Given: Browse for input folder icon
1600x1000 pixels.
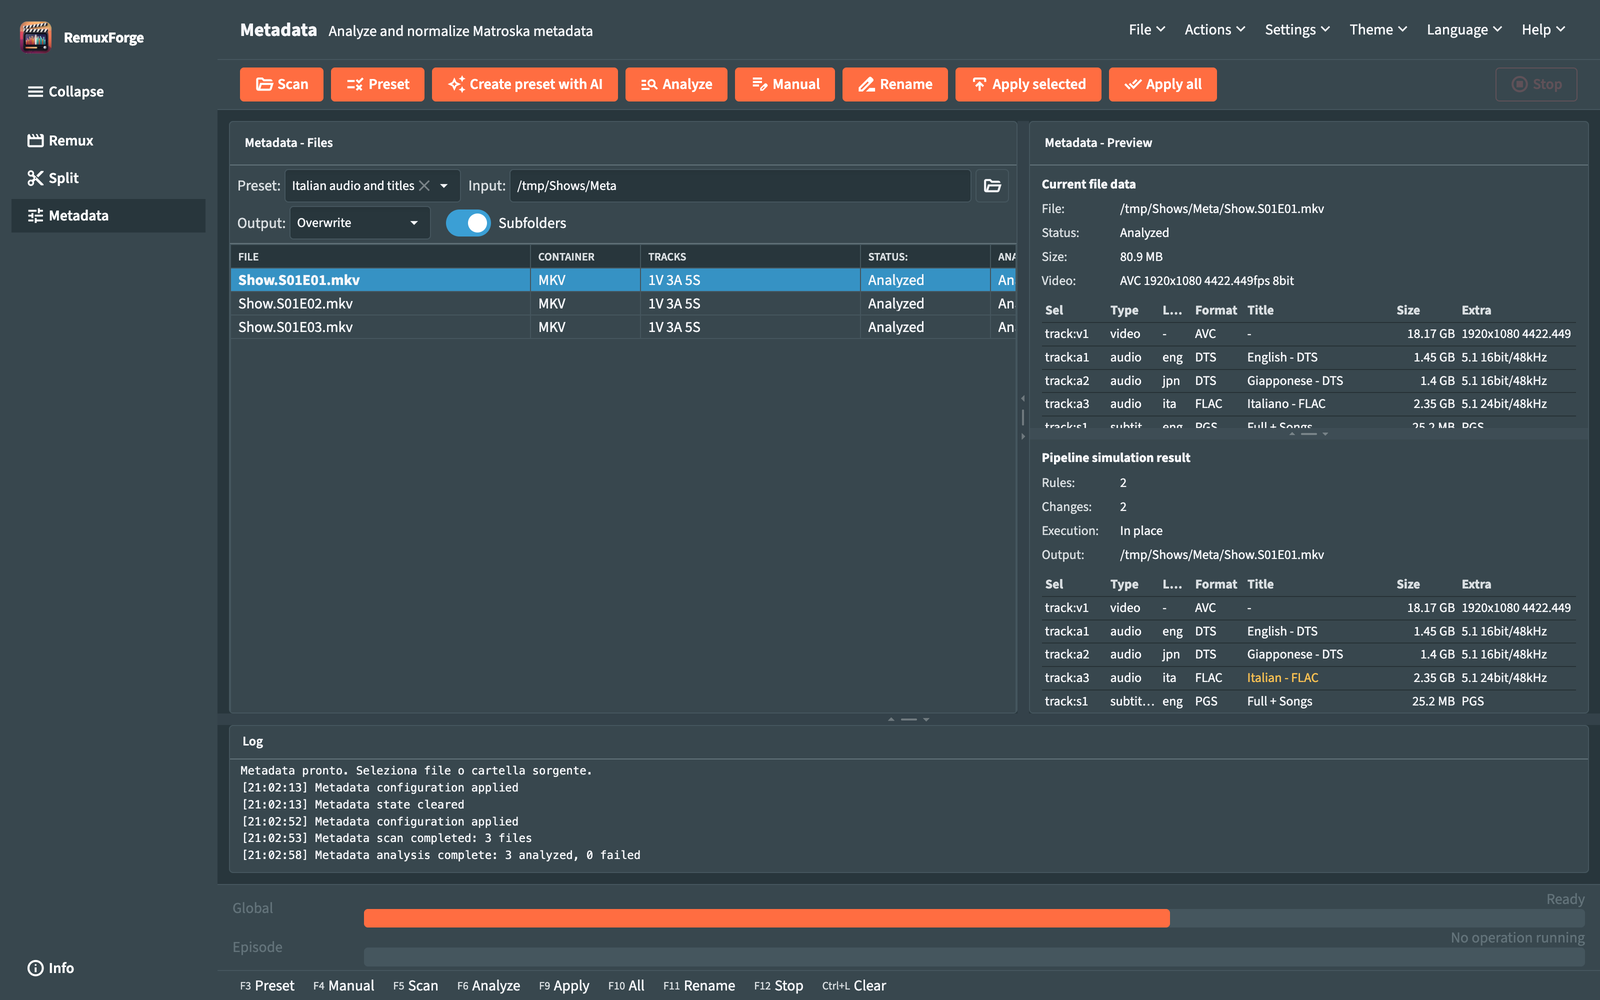Looking at the screenshot, I should pos(992,186).
